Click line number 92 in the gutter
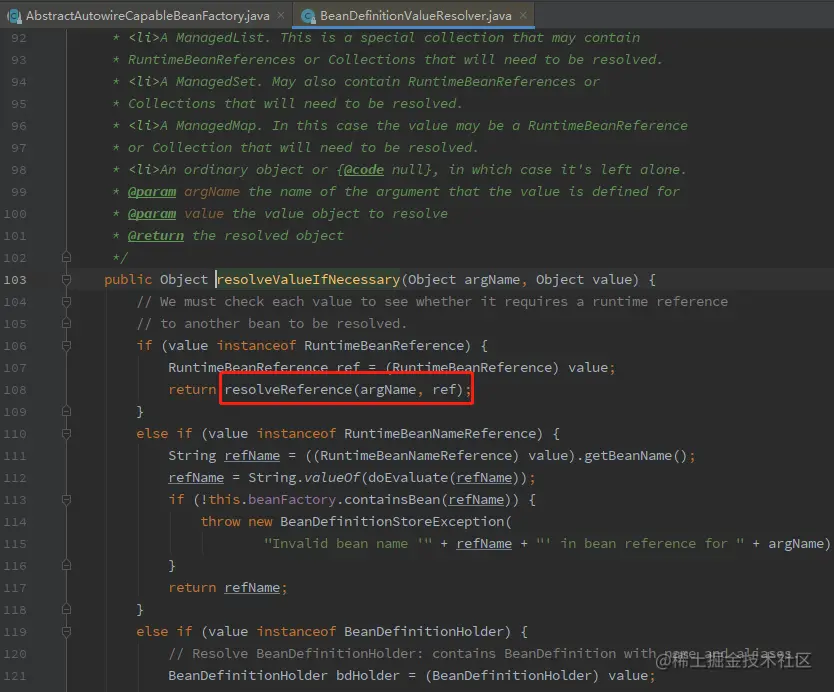Screen dimensions: 834x692 coord(19,38)
